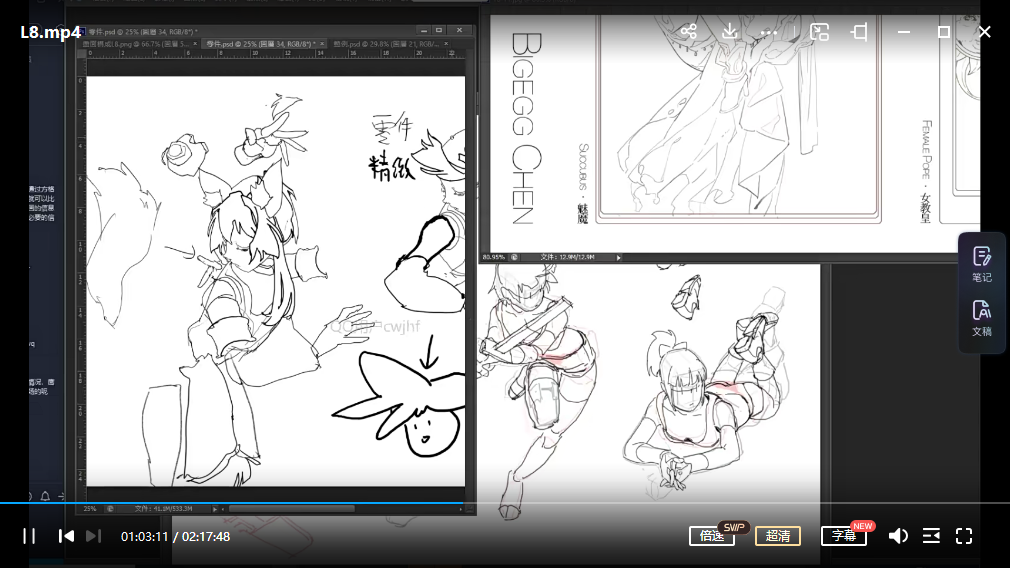Open the 文稿 transcript panel
Screen dimensions: 1010x568
tap(982, 318)
